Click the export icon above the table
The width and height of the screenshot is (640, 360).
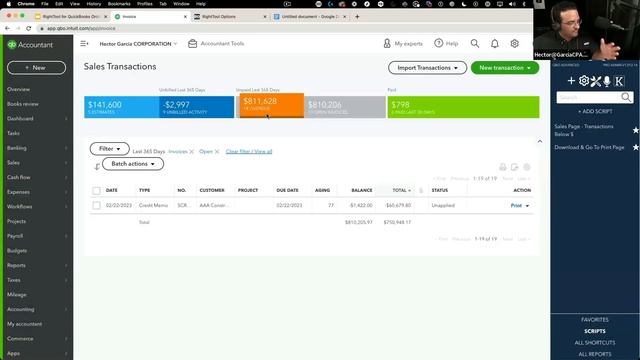(x=514, y=167)
